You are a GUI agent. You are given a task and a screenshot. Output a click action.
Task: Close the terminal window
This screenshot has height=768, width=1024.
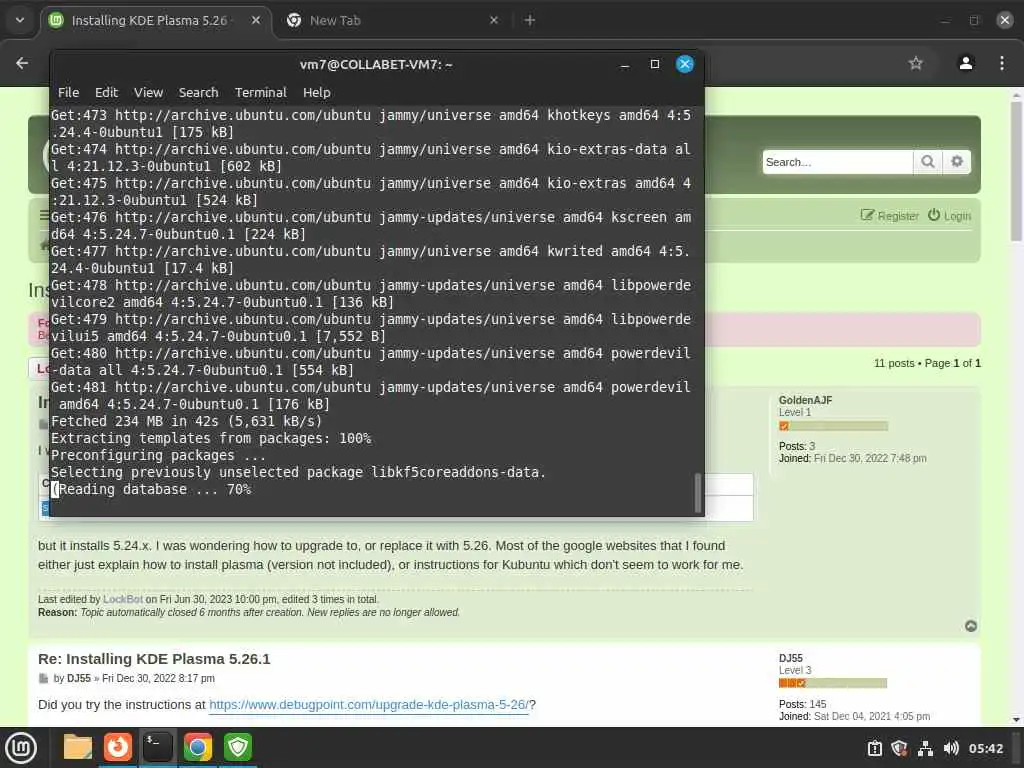point(684,64)
